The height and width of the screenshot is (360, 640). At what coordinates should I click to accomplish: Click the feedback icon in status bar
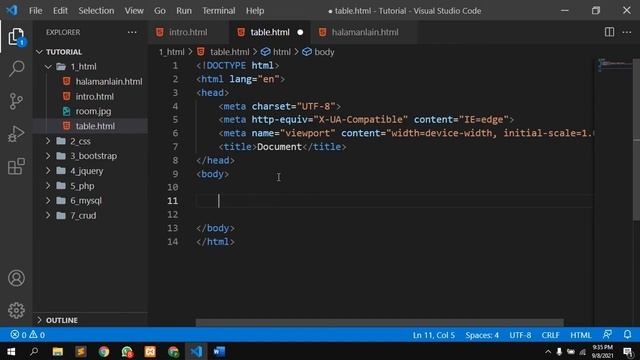point(607,335)
